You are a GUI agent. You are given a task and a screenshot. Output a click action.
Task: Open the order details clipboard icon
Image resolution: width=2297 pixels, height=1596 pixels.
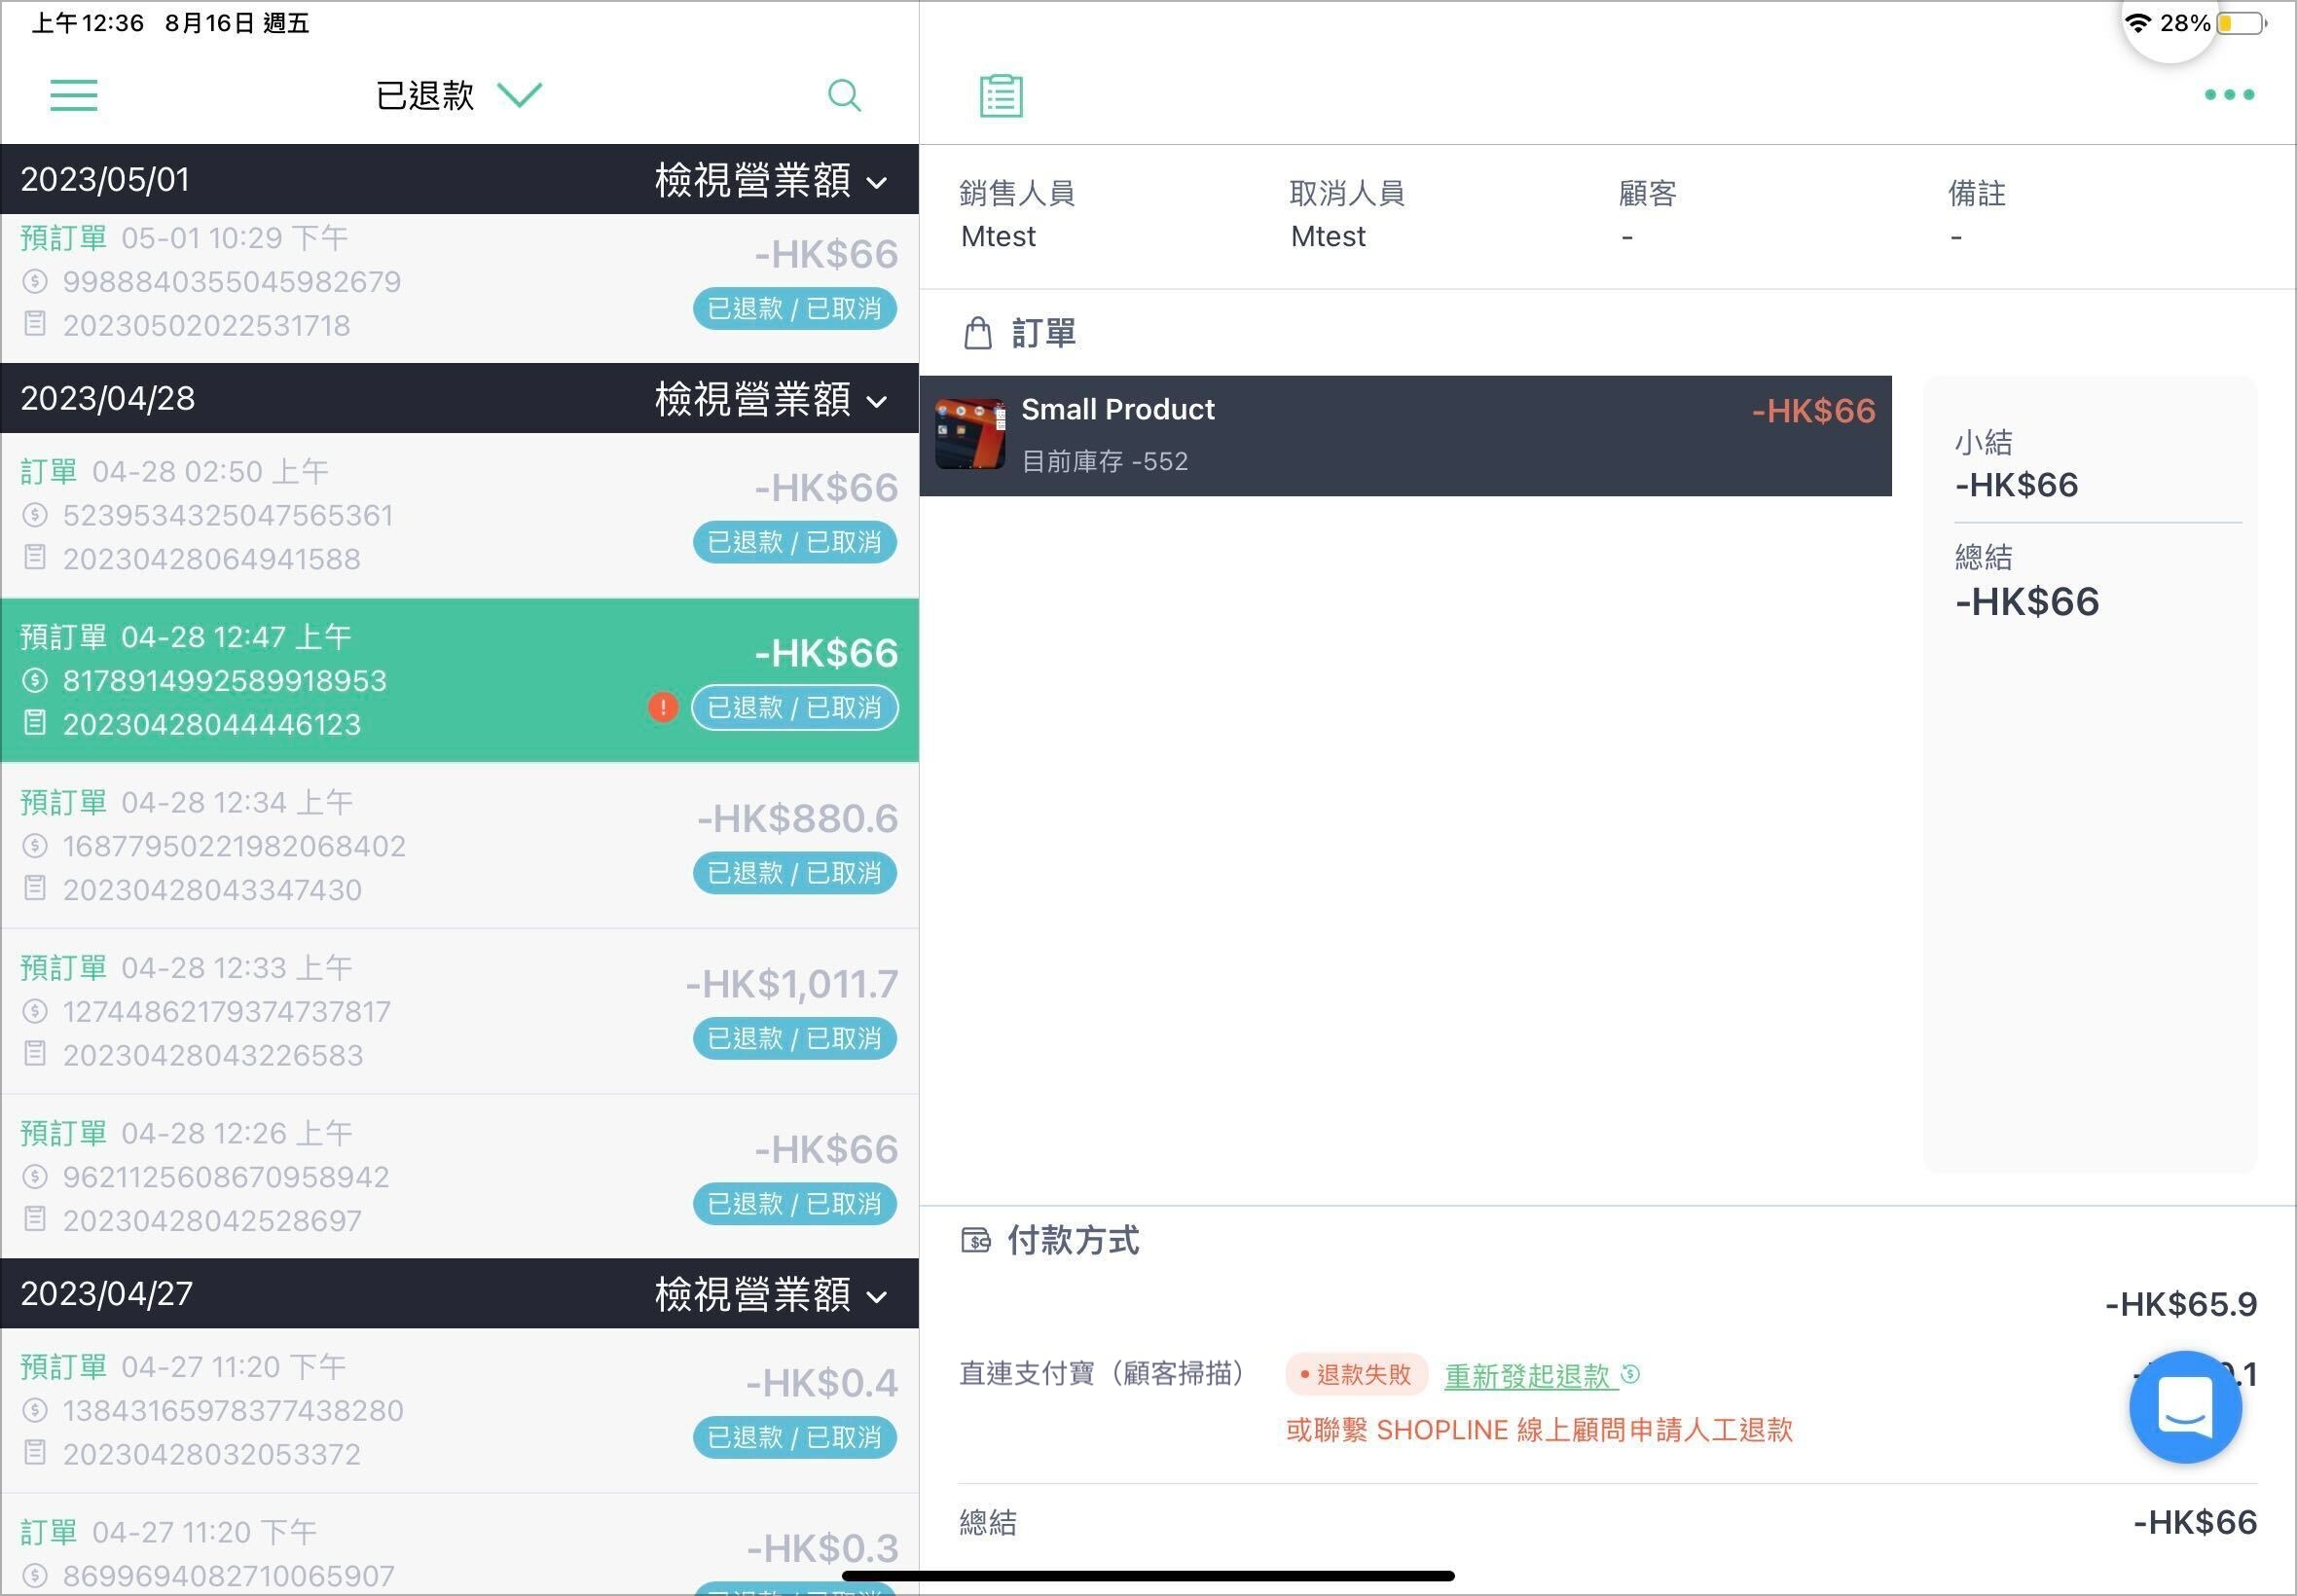point(1001,96)
